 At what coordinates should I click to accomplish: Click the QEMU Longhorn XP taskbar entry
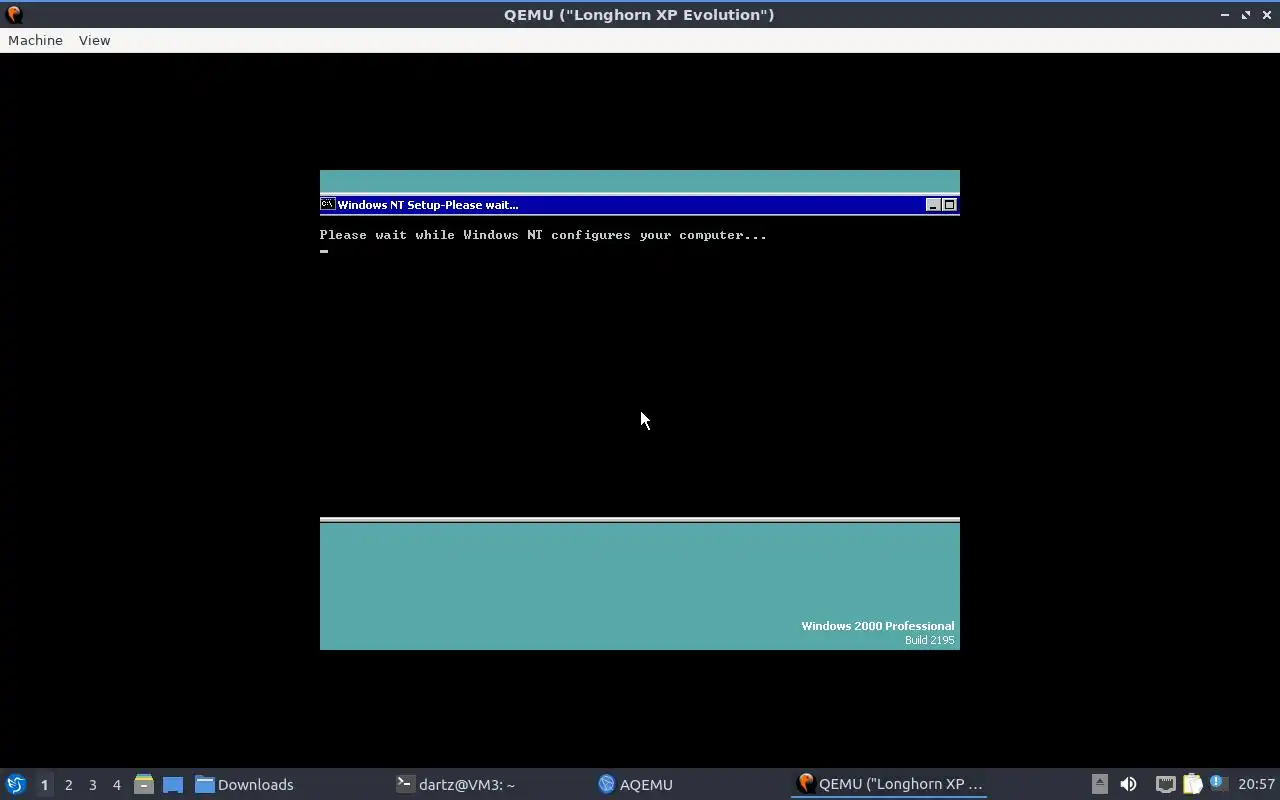click(889, 784)
